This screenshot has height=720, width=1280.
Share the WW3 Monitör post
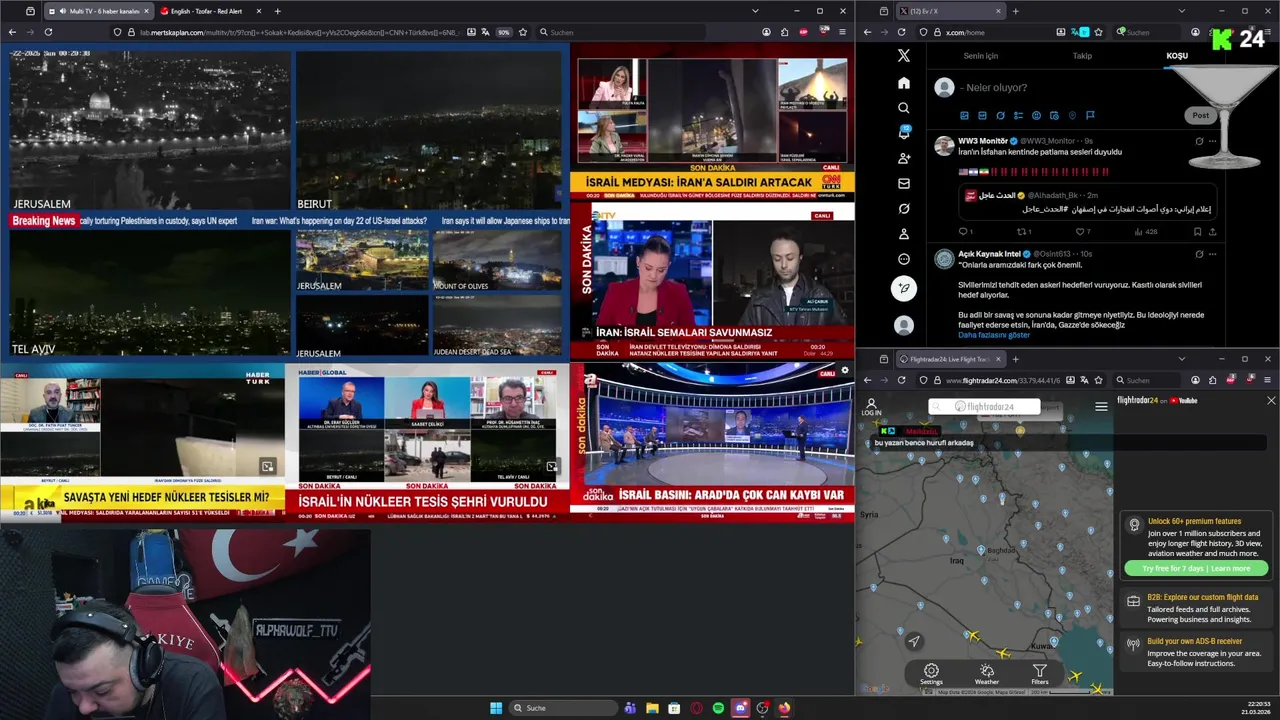point(1213,232)
